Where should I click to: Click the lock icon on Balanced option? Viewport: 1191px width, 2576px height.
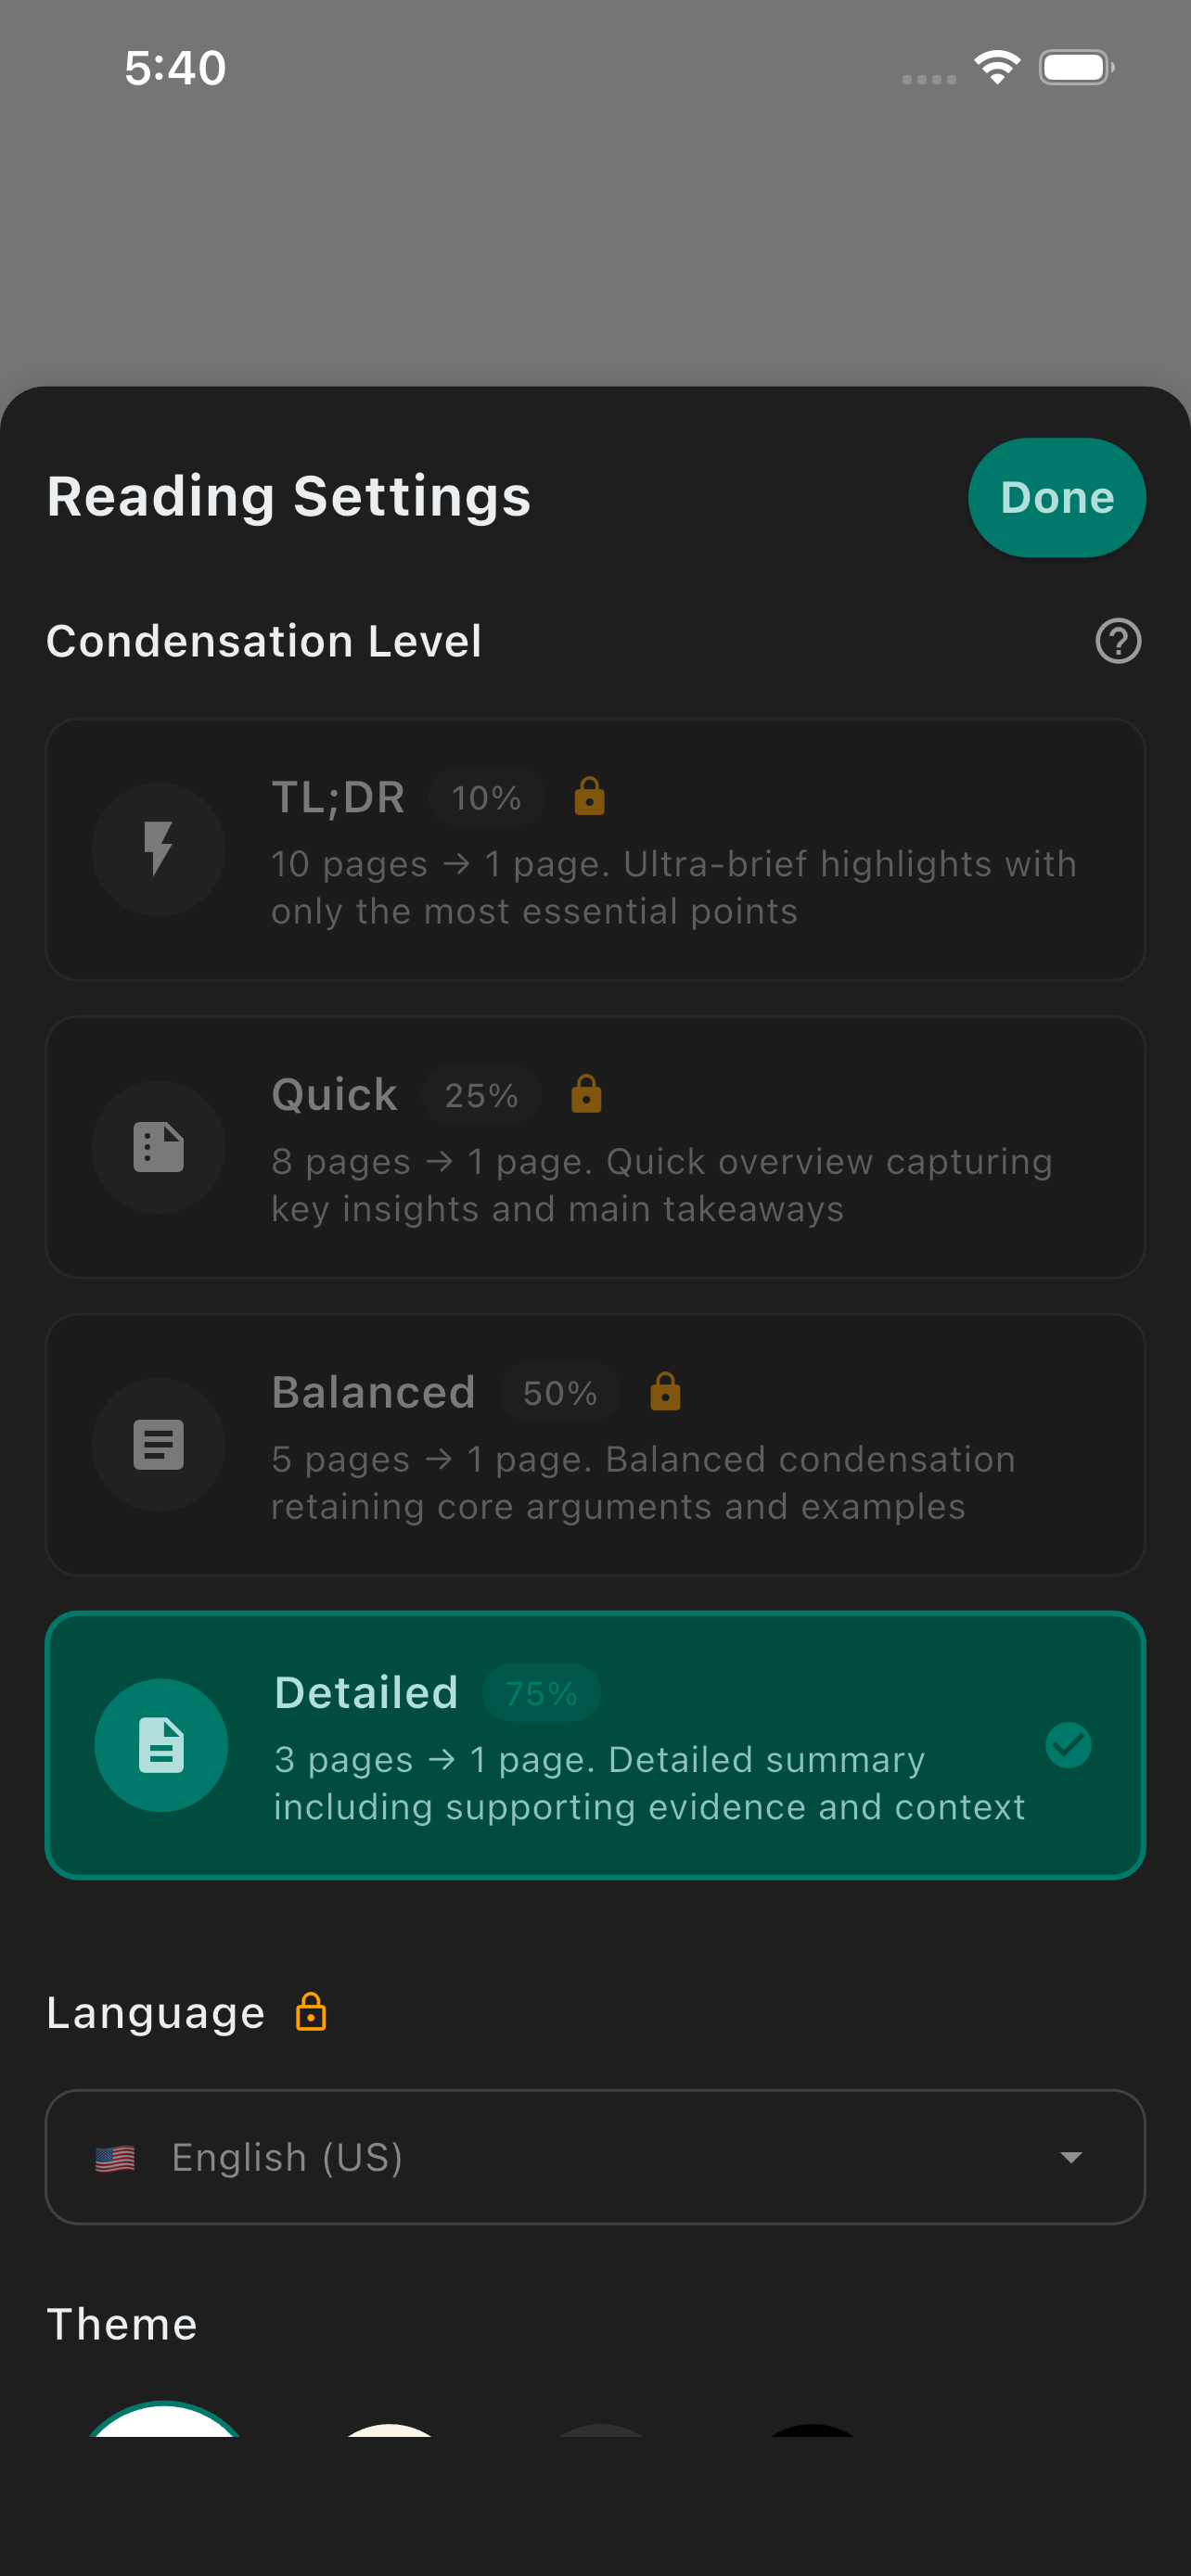pyautogui.click(x=664, y=1391)
